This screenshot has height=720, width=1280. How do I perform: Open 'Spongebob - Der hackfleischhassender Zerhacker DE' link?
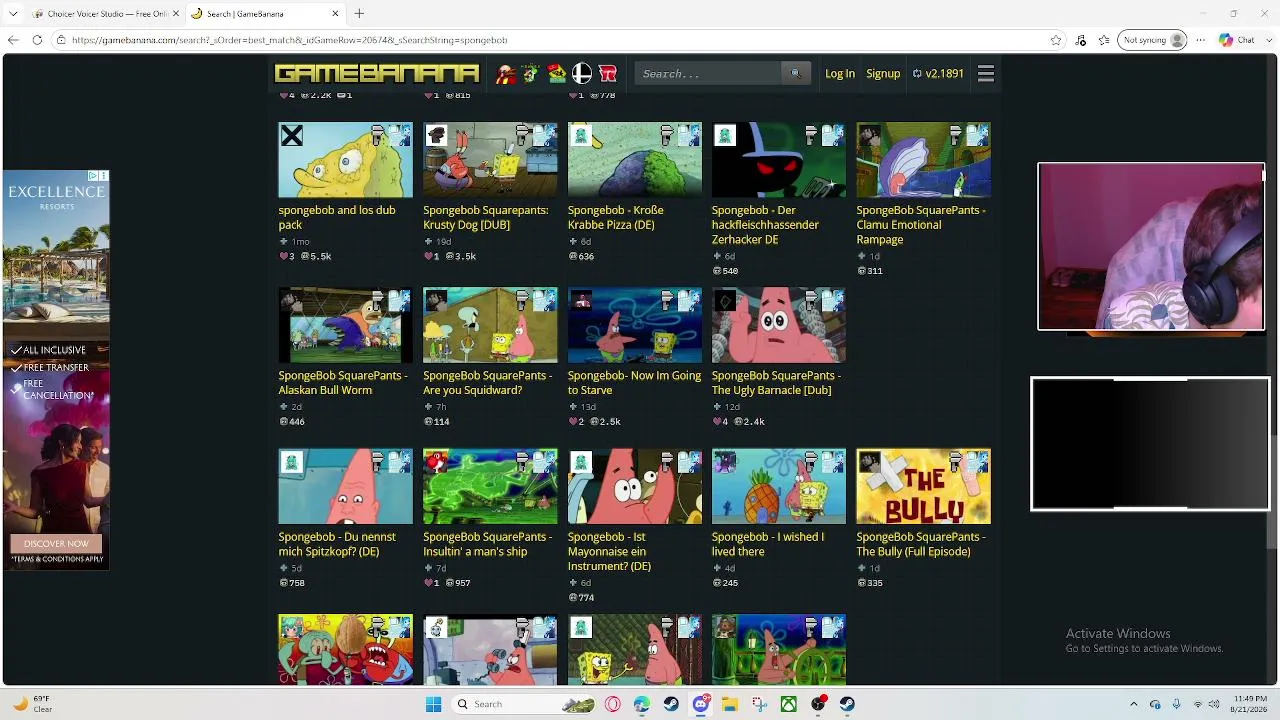765,225
